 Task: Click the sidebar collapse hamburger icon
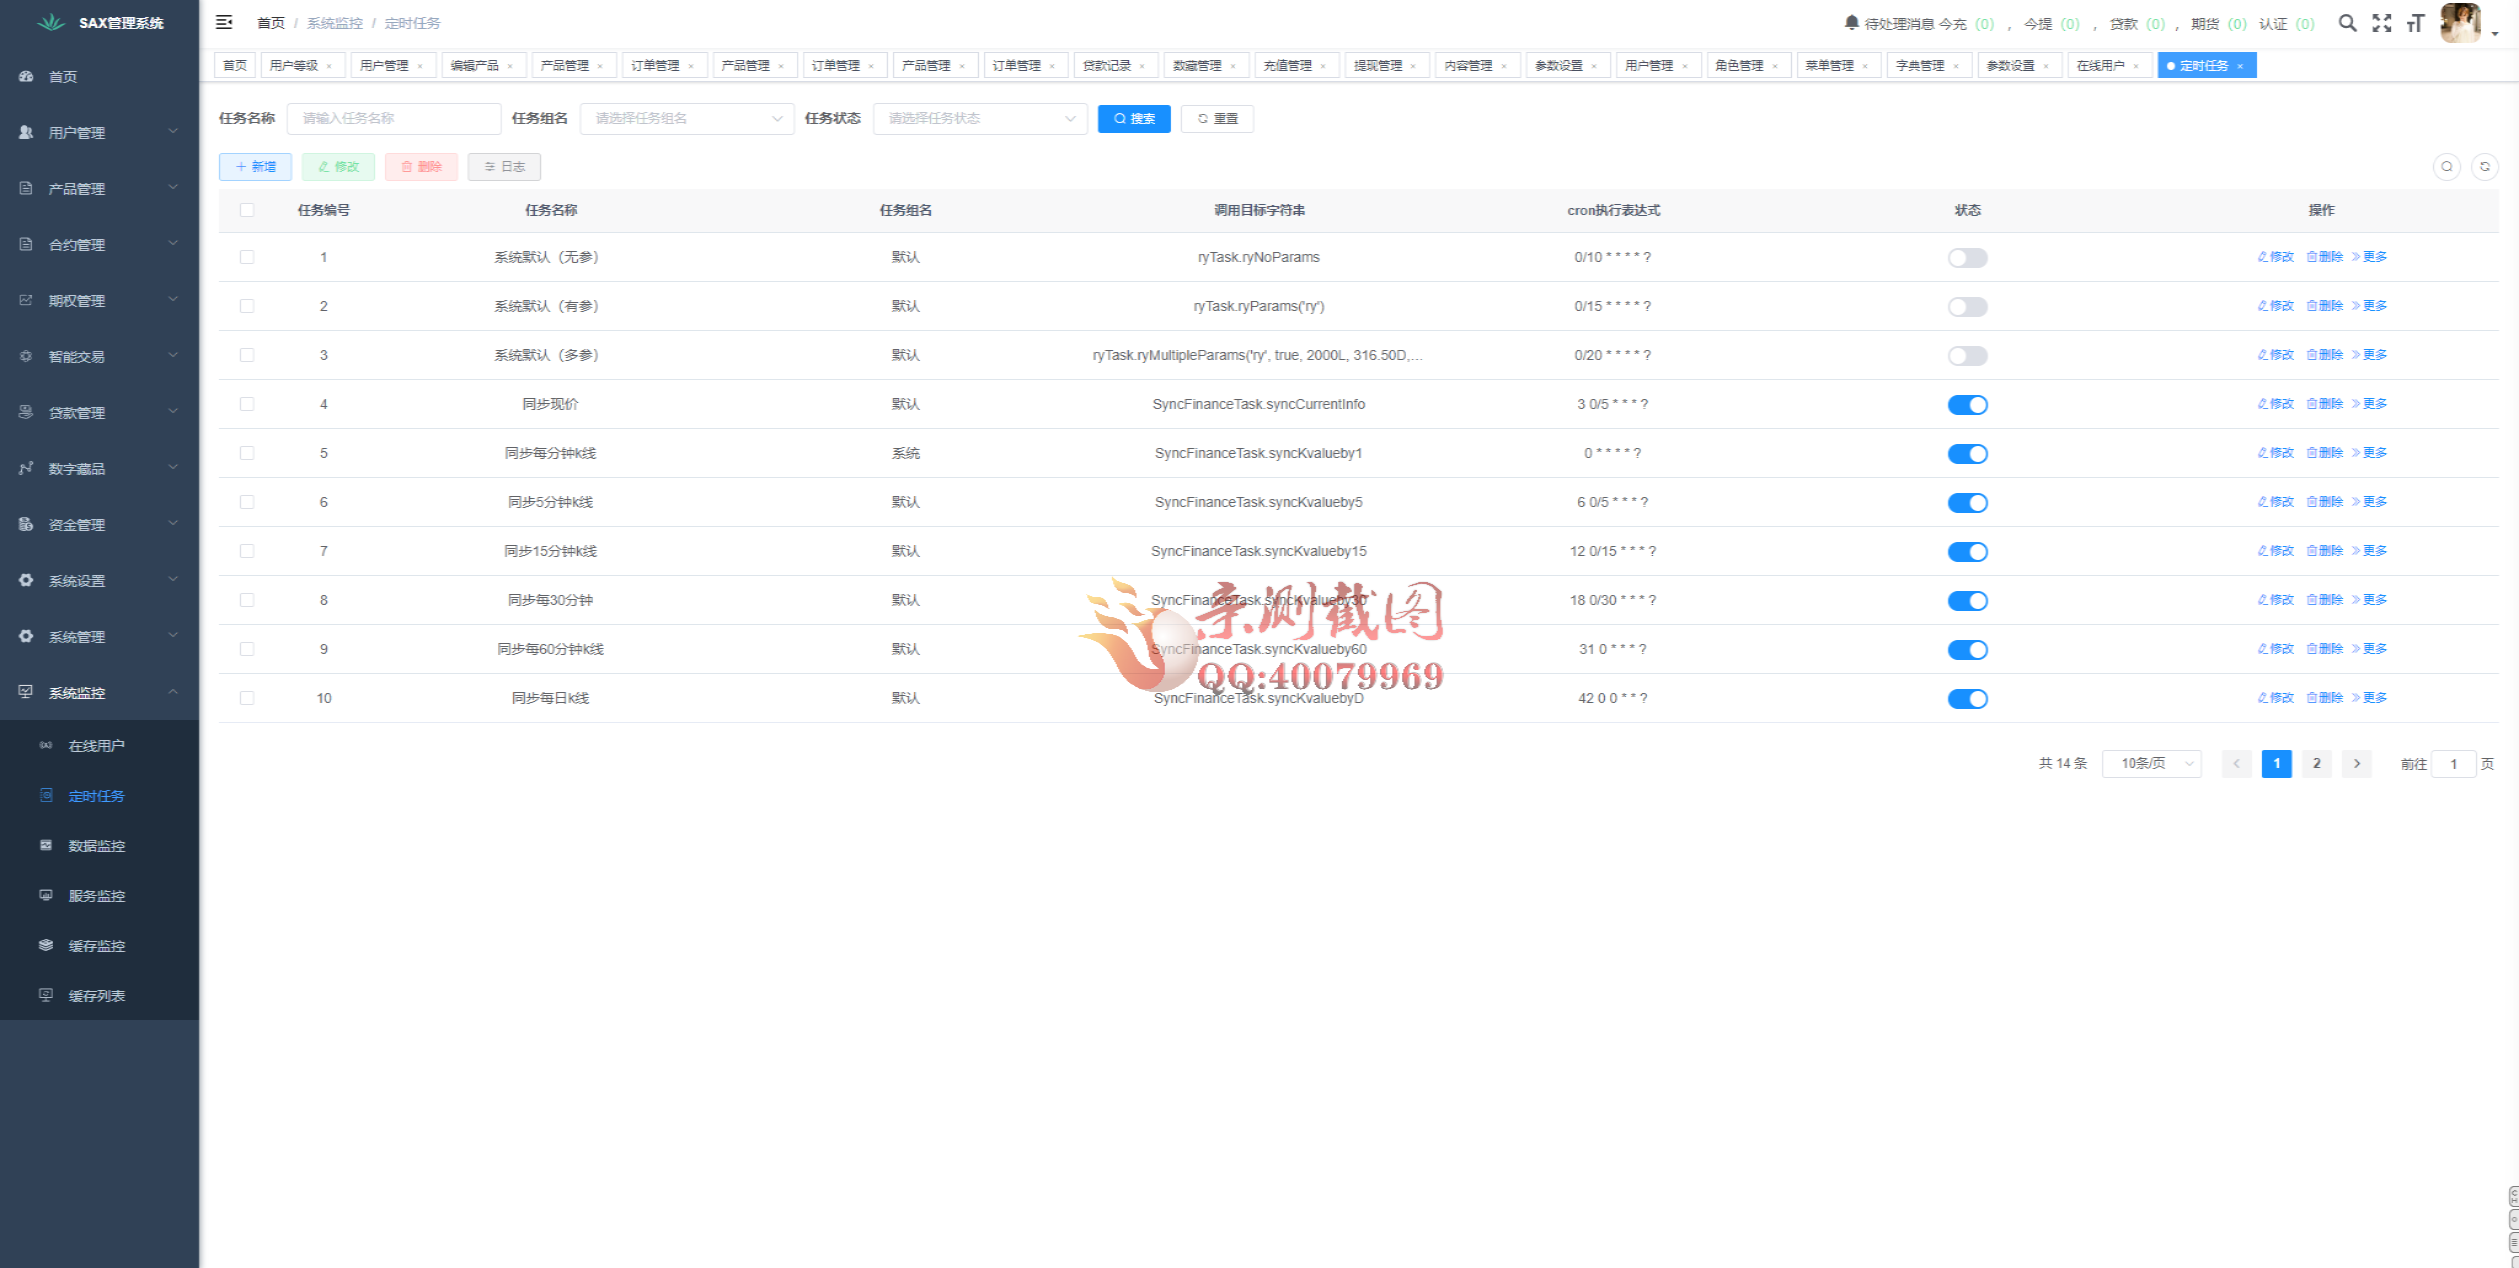coord(224,22)
